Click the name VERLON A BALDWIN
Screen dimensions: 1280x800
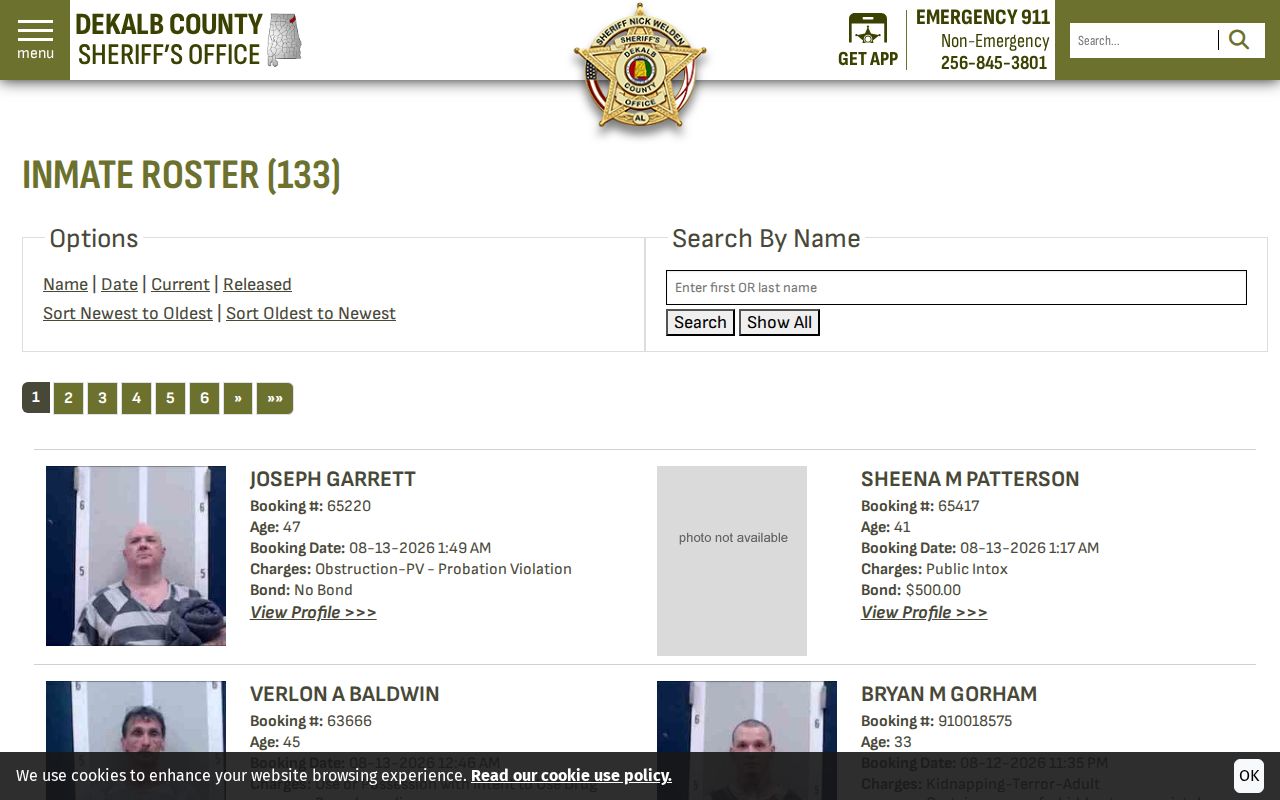[345, 694]
